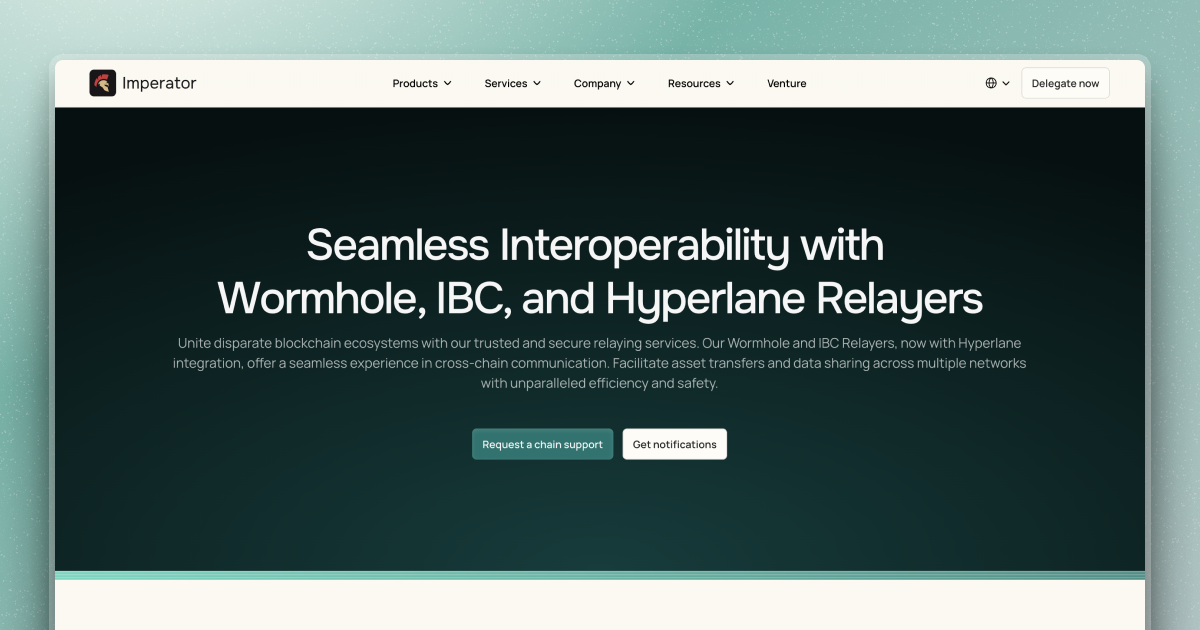Select Company in the top navigation
Screen dimensions: 1200x630
click(x=597, y=83)
